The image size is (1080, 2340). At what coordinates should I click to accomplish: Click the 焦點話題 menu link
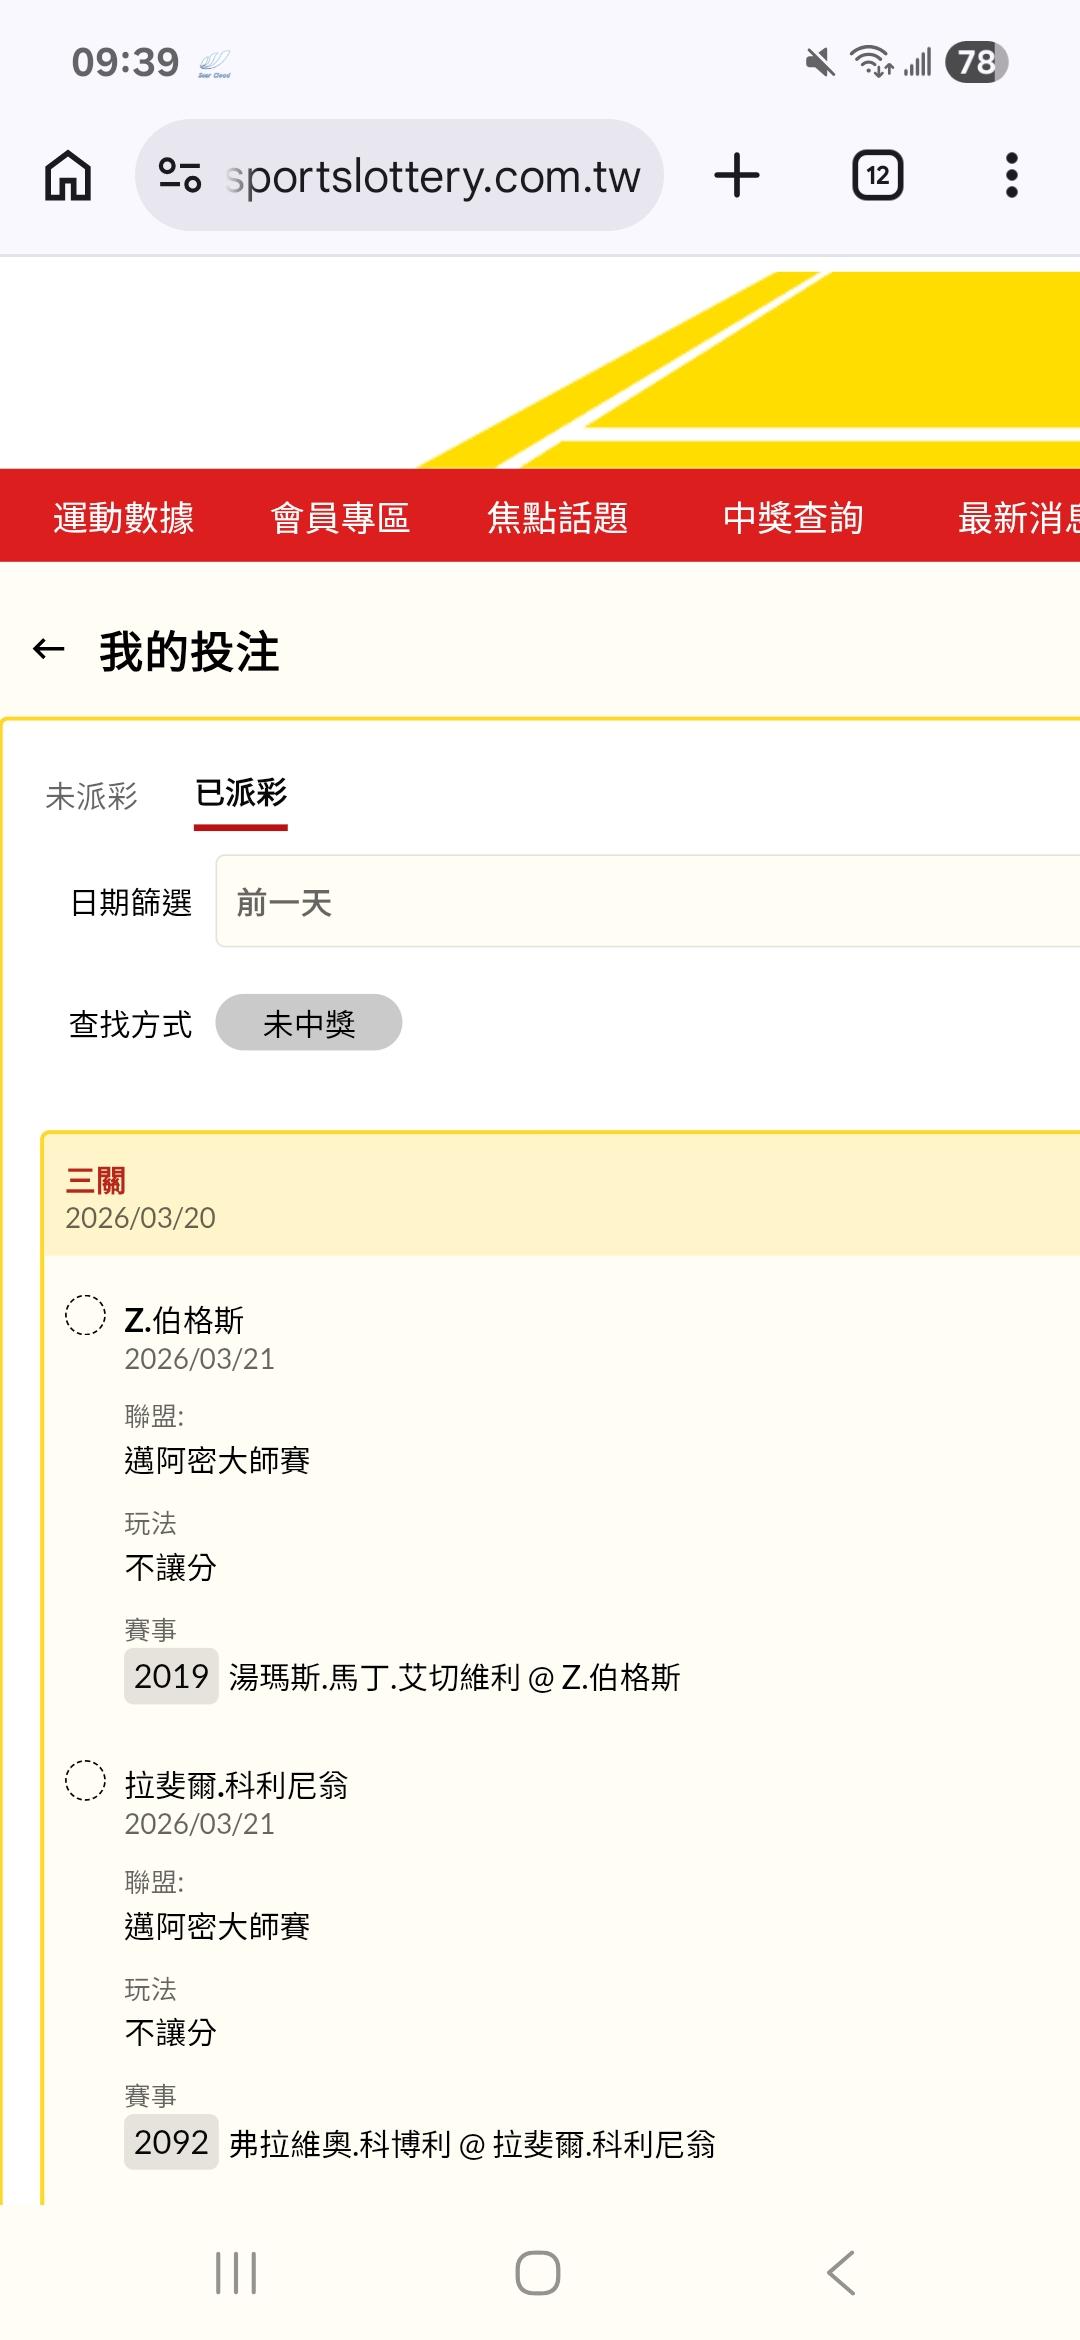[557, 517]
